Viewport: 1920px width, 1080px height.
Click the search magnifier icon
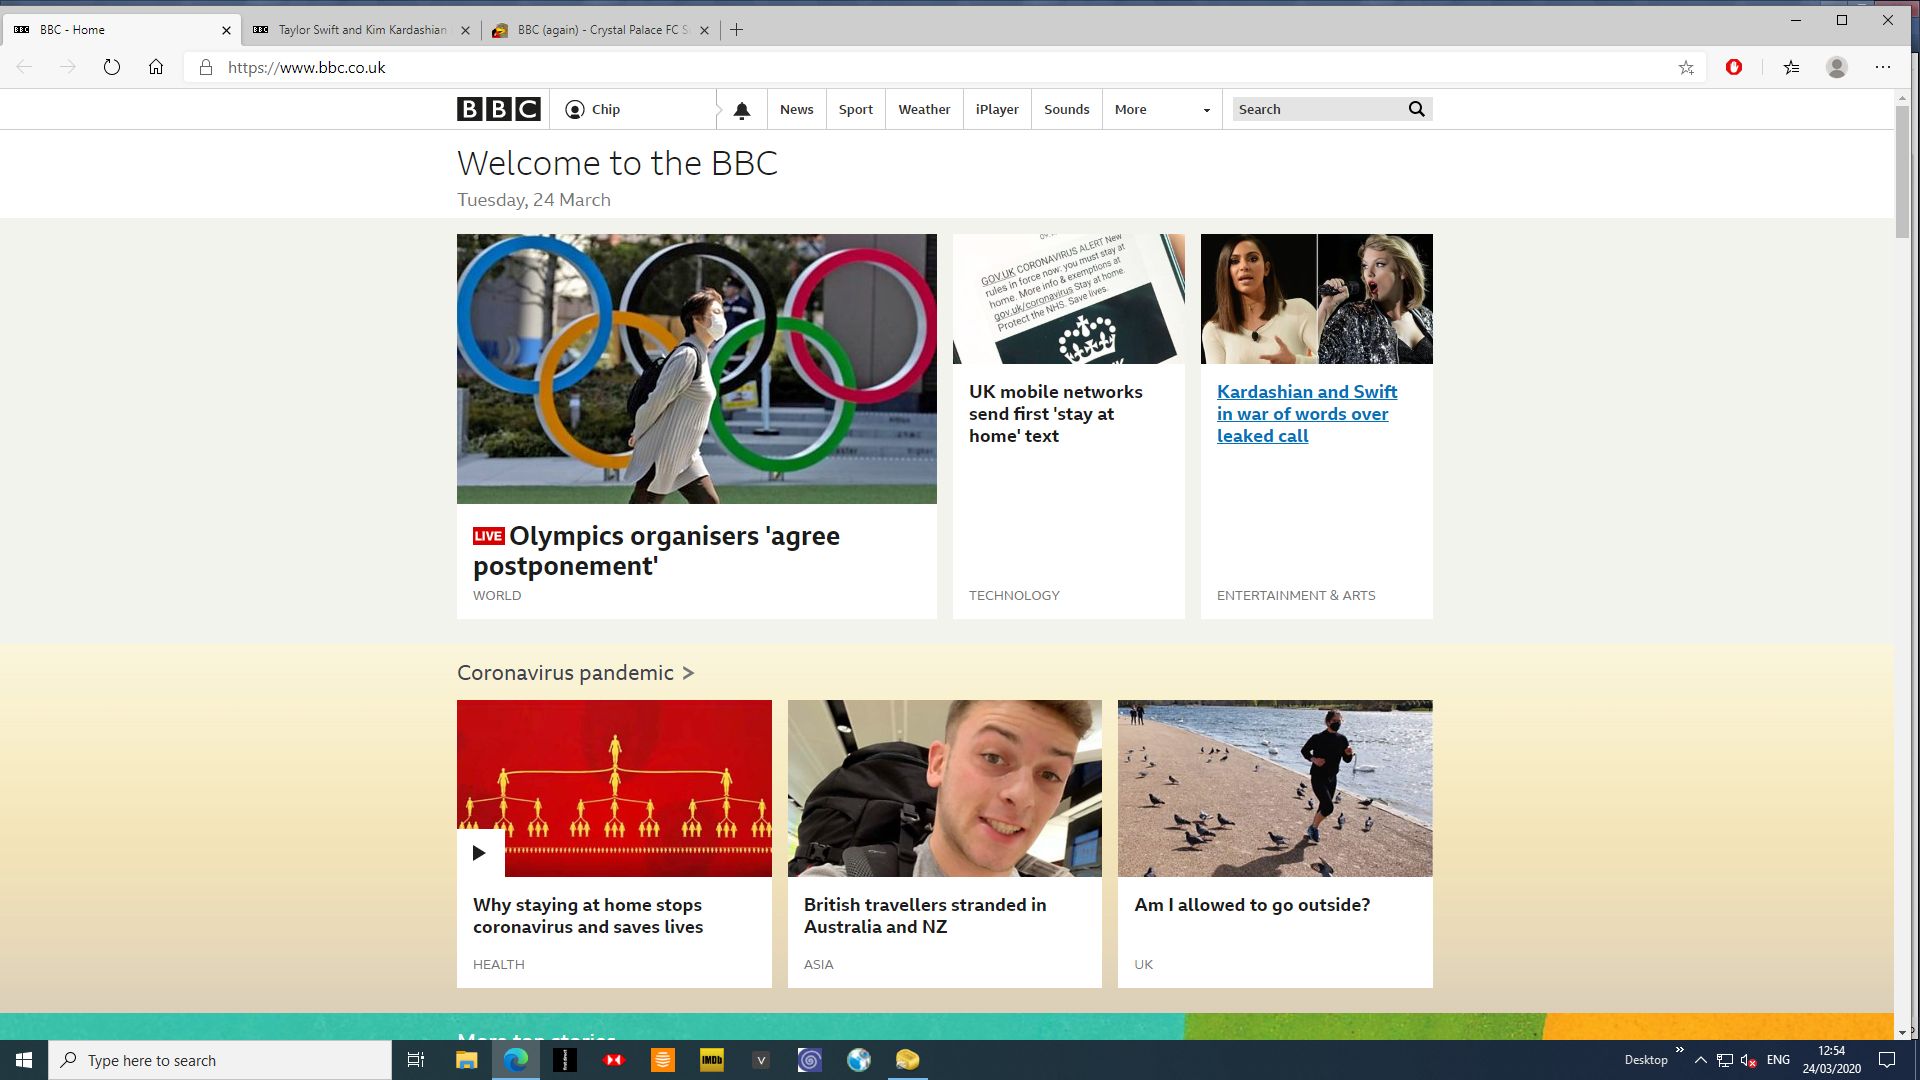point(1416,109)
